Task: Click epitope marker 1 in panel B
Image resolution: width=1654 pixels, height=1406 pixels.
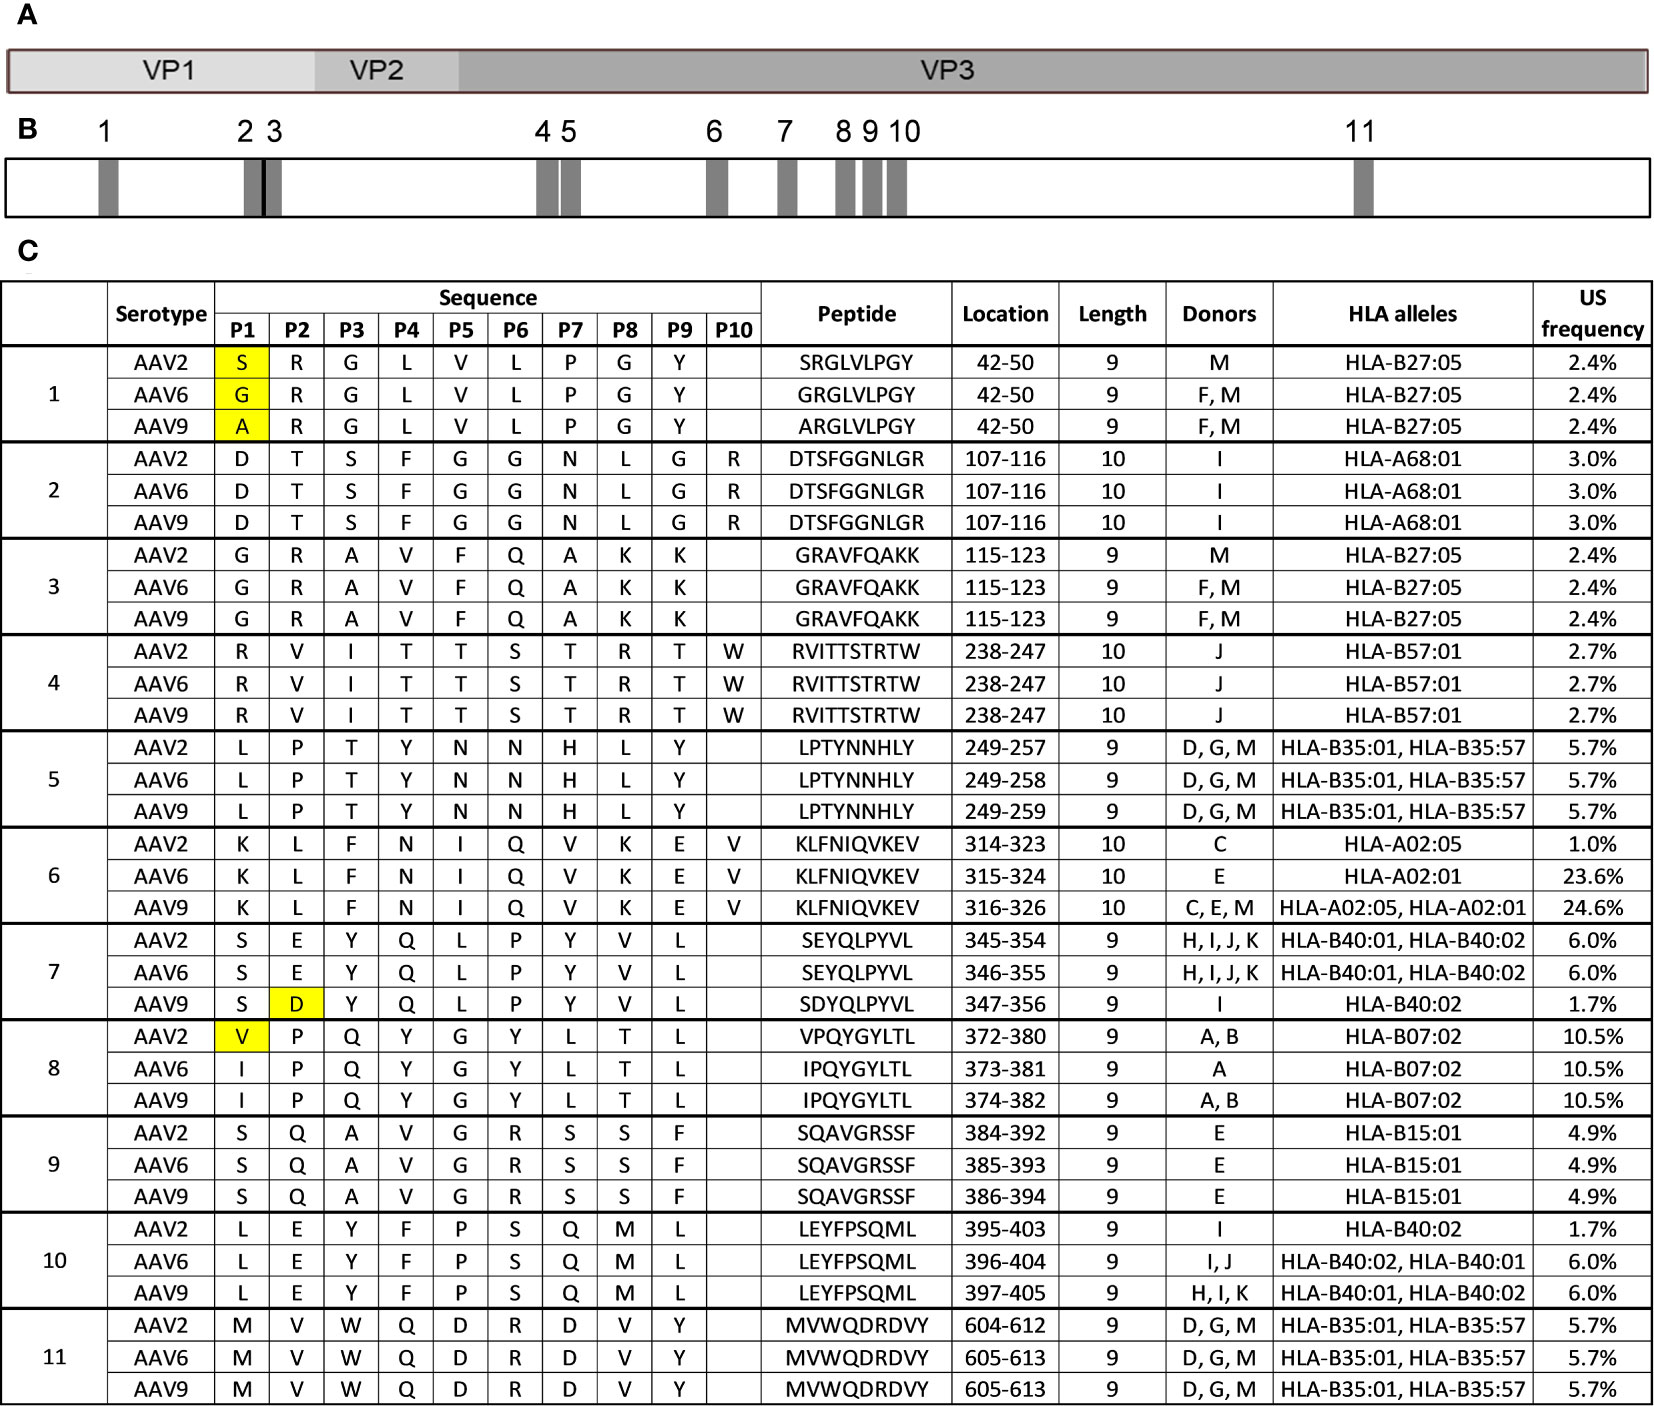Action: 108,188
